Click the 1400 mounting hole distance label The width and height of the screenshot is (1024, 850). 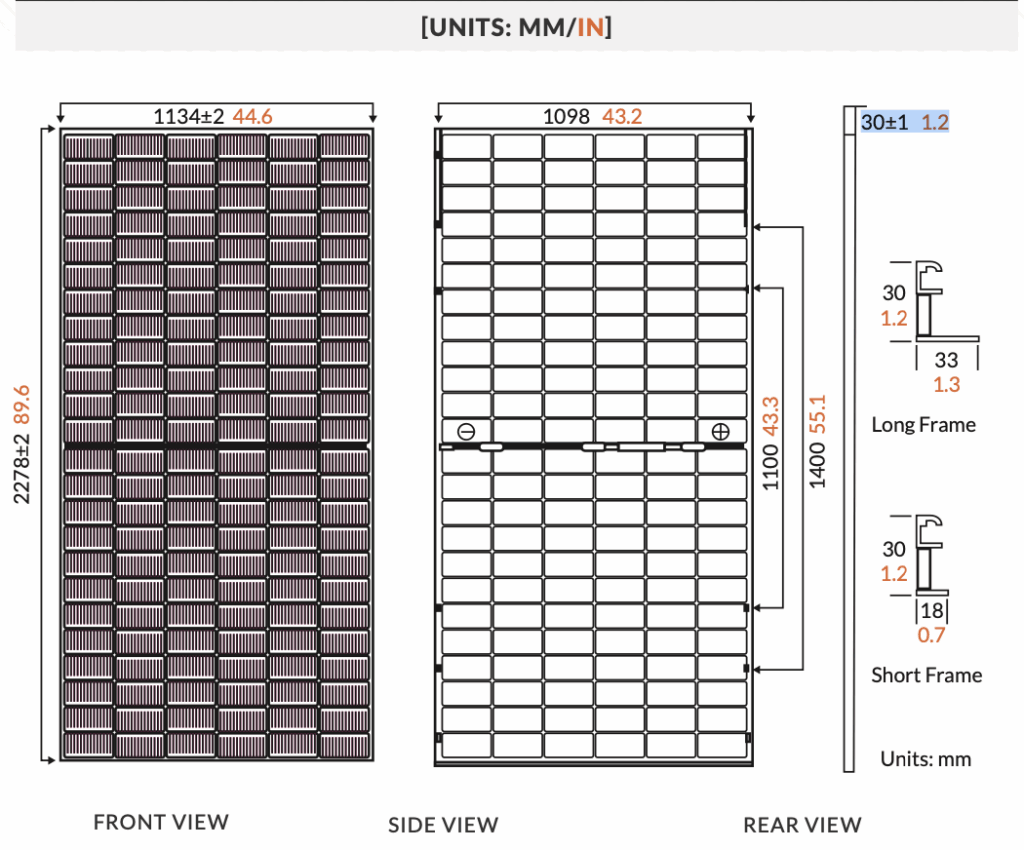click(818, 443)
